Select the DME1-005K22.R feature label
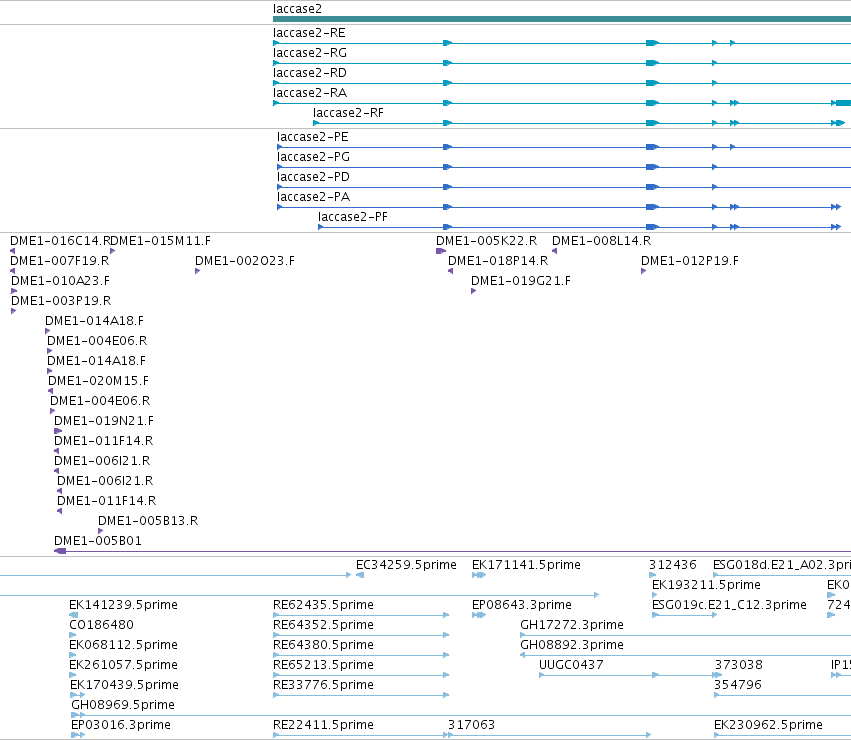This screenshot has height=740, width=851. click(x=486, y=241)
